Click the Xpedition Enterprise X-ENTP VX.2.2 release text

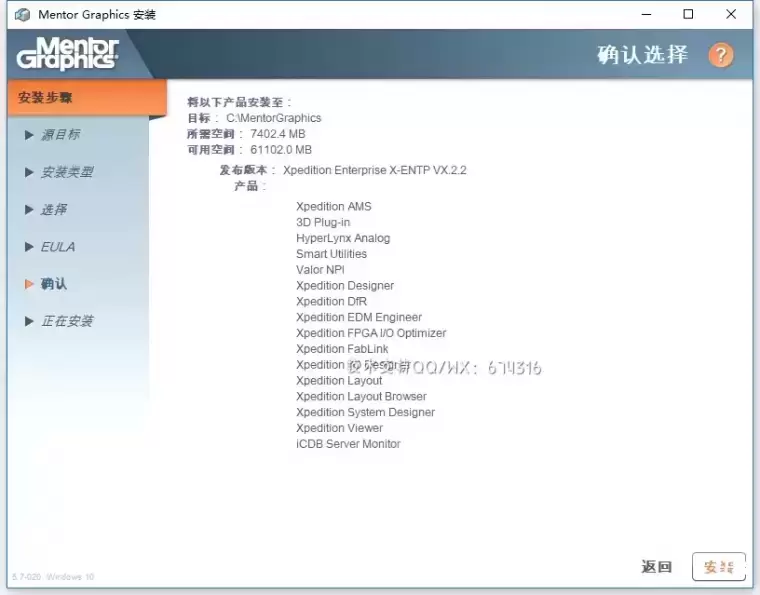[x=375, y=170]
